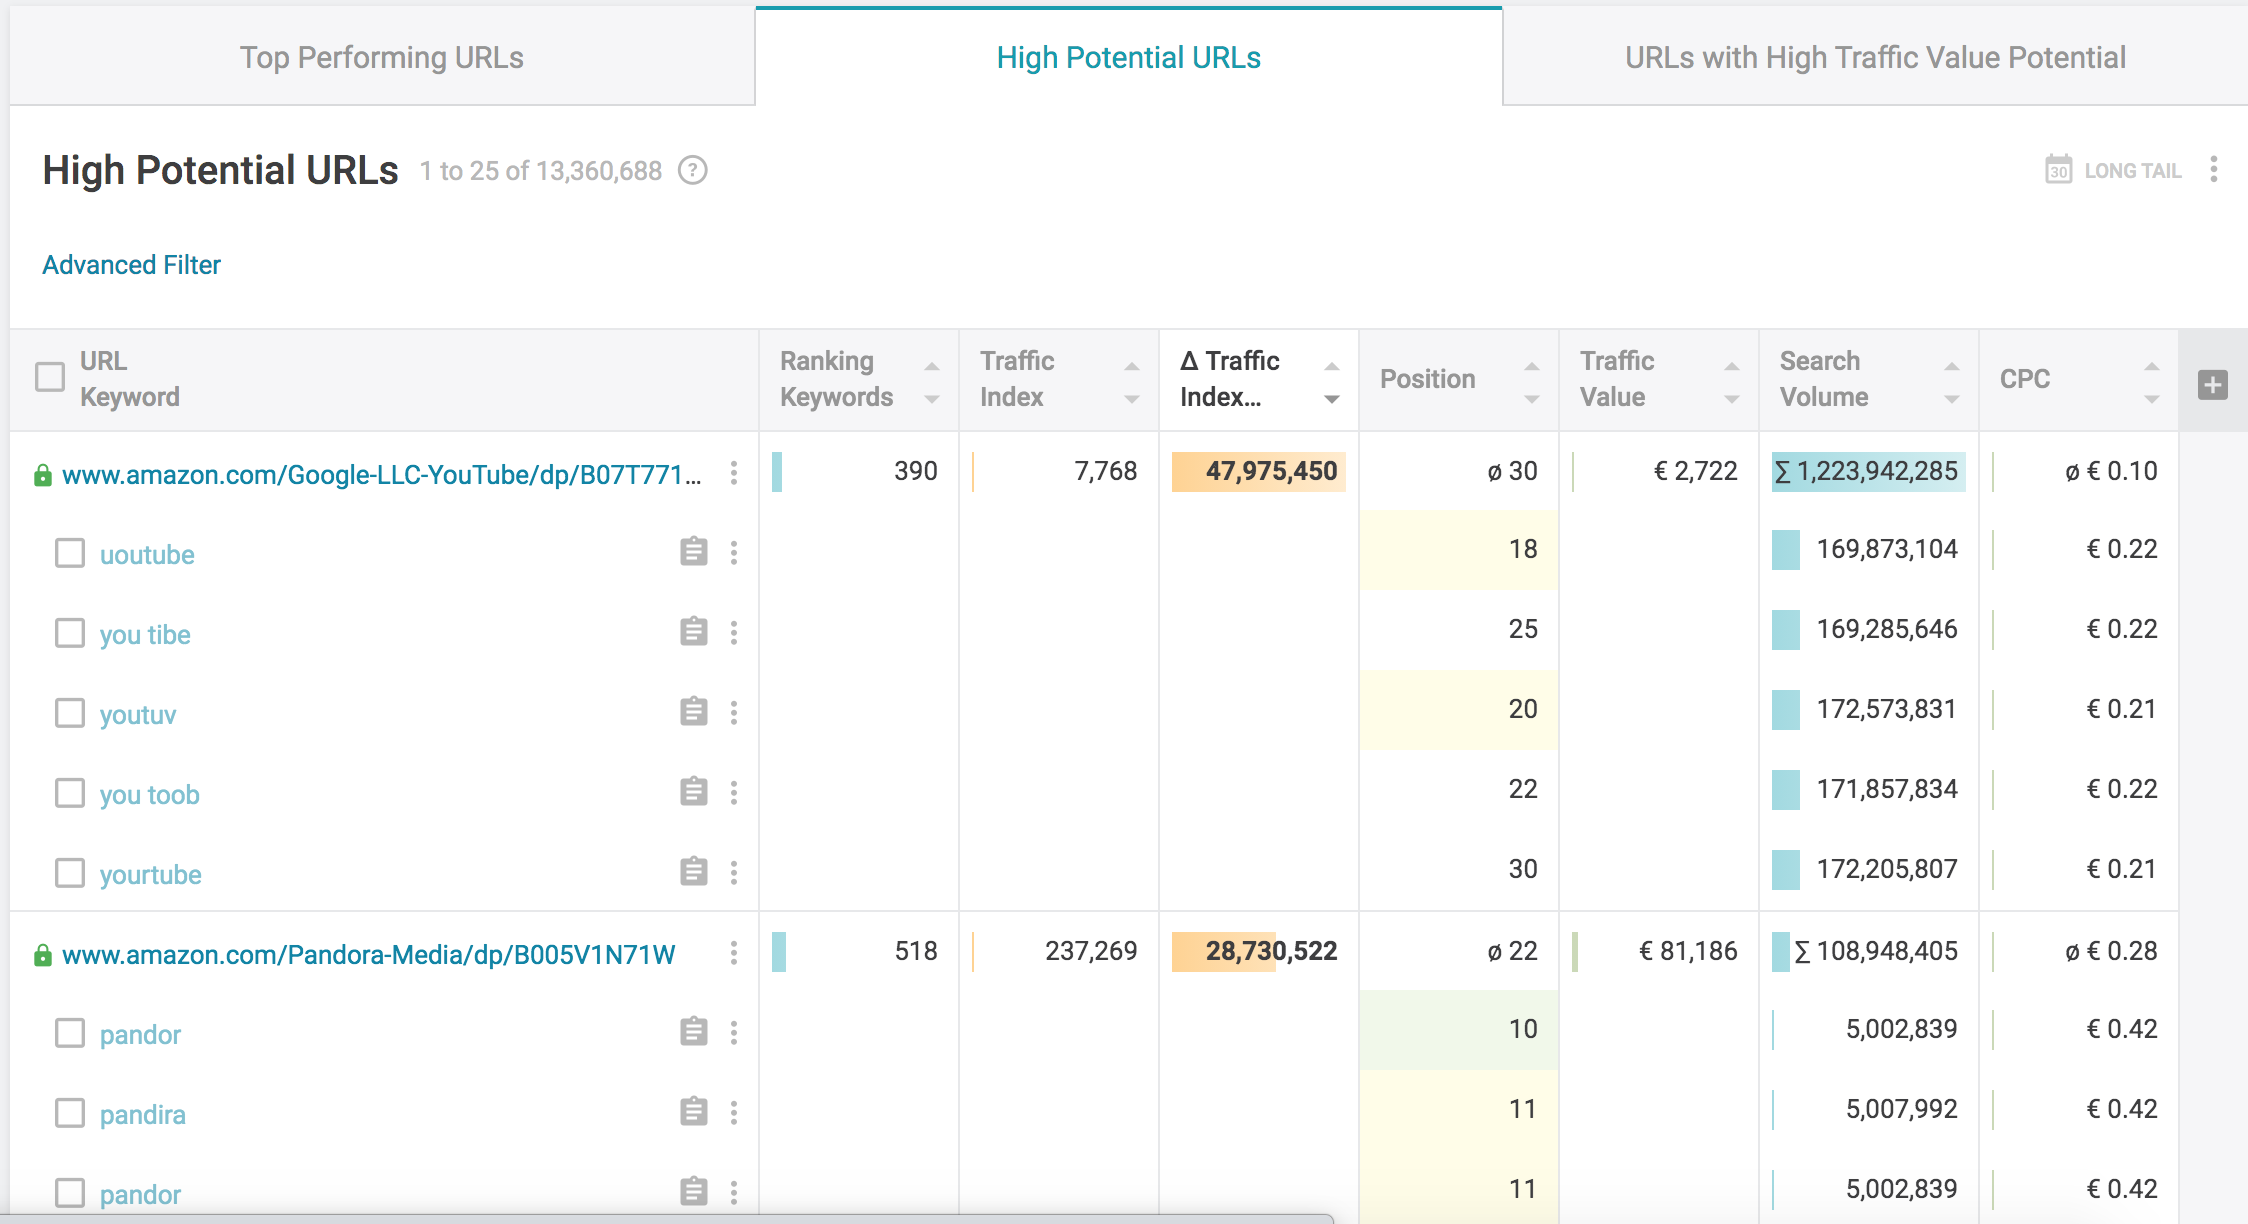Click the you tibe keyword link
The image size is (2248, 1224).
[x=145, y=635]
